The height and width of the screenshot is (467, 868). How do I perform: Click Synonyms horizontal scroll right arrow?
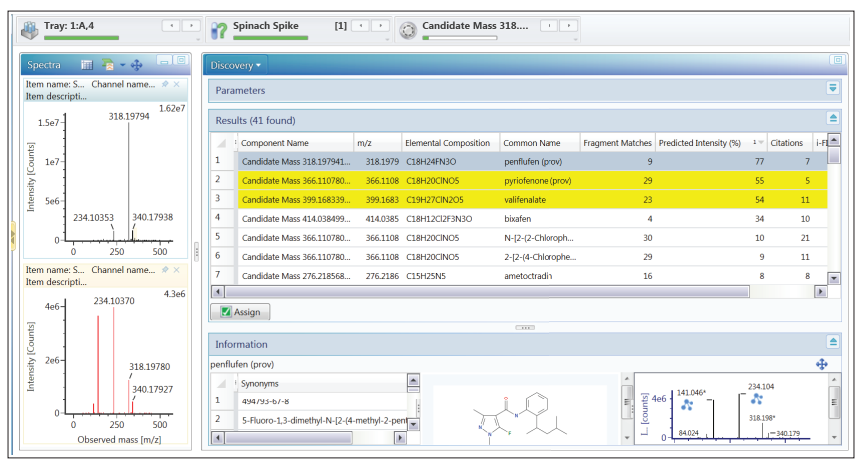click(400, 438)
